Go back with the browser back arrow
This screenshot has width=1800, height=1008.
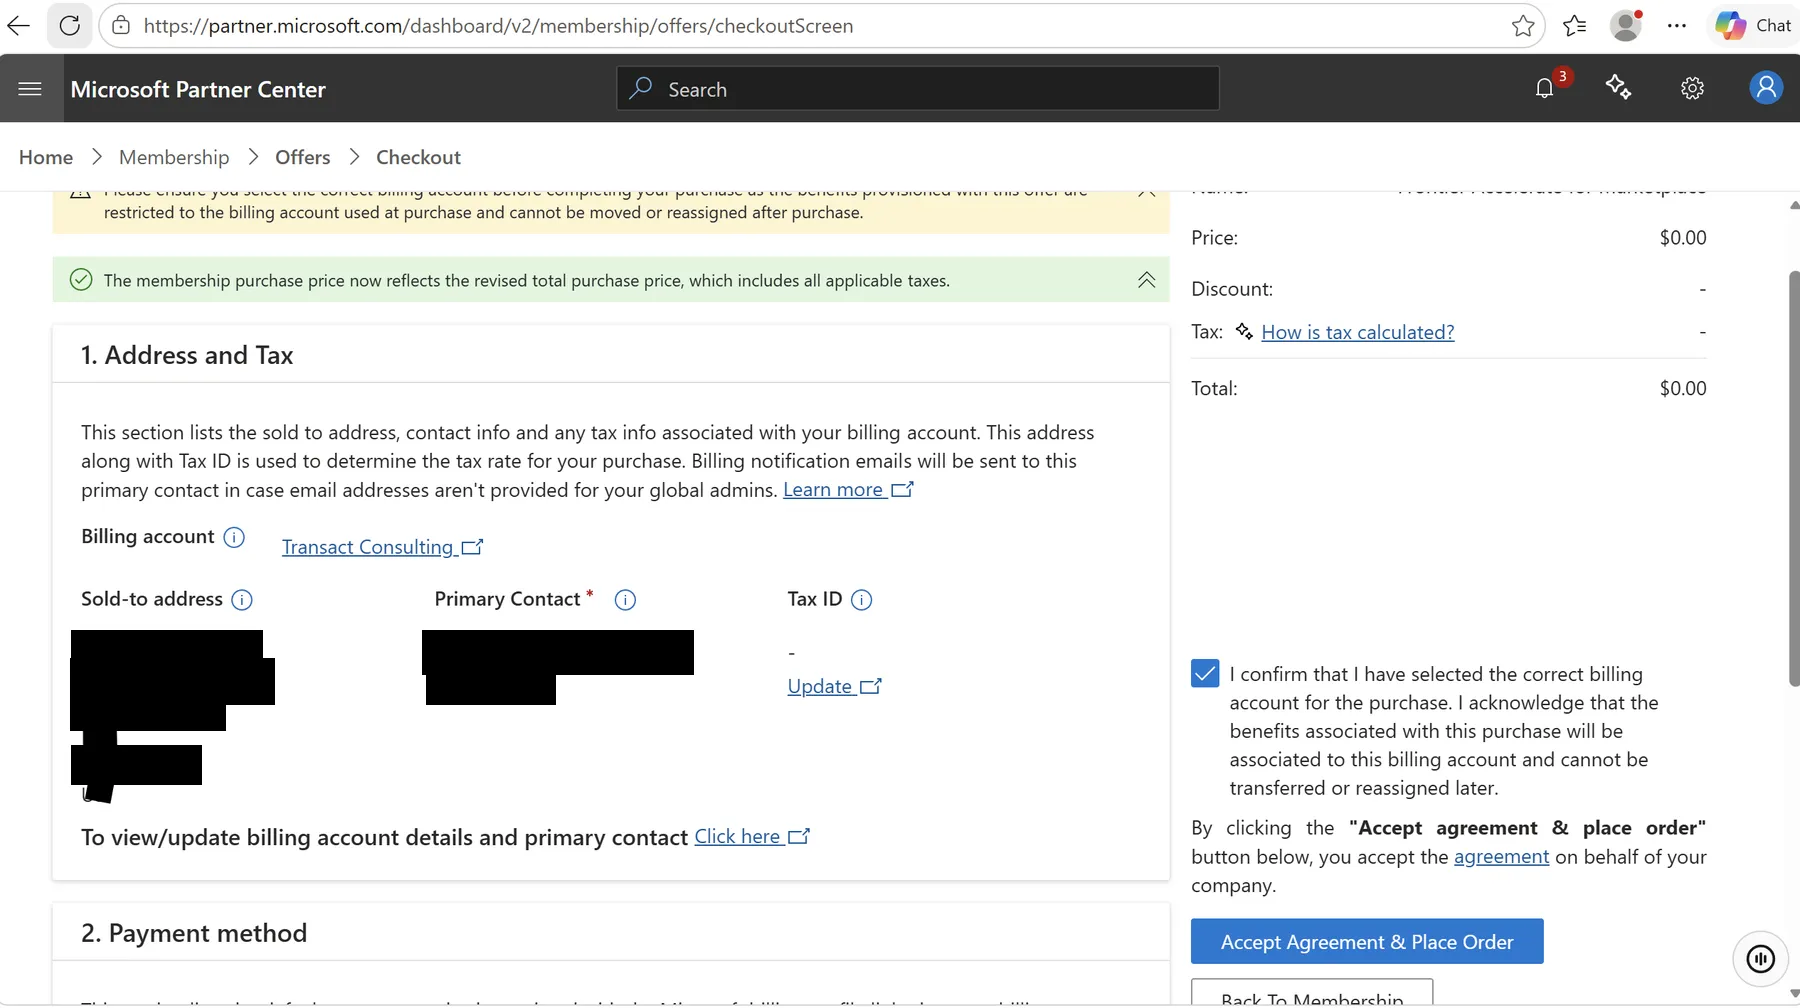(x=19, y=25)
